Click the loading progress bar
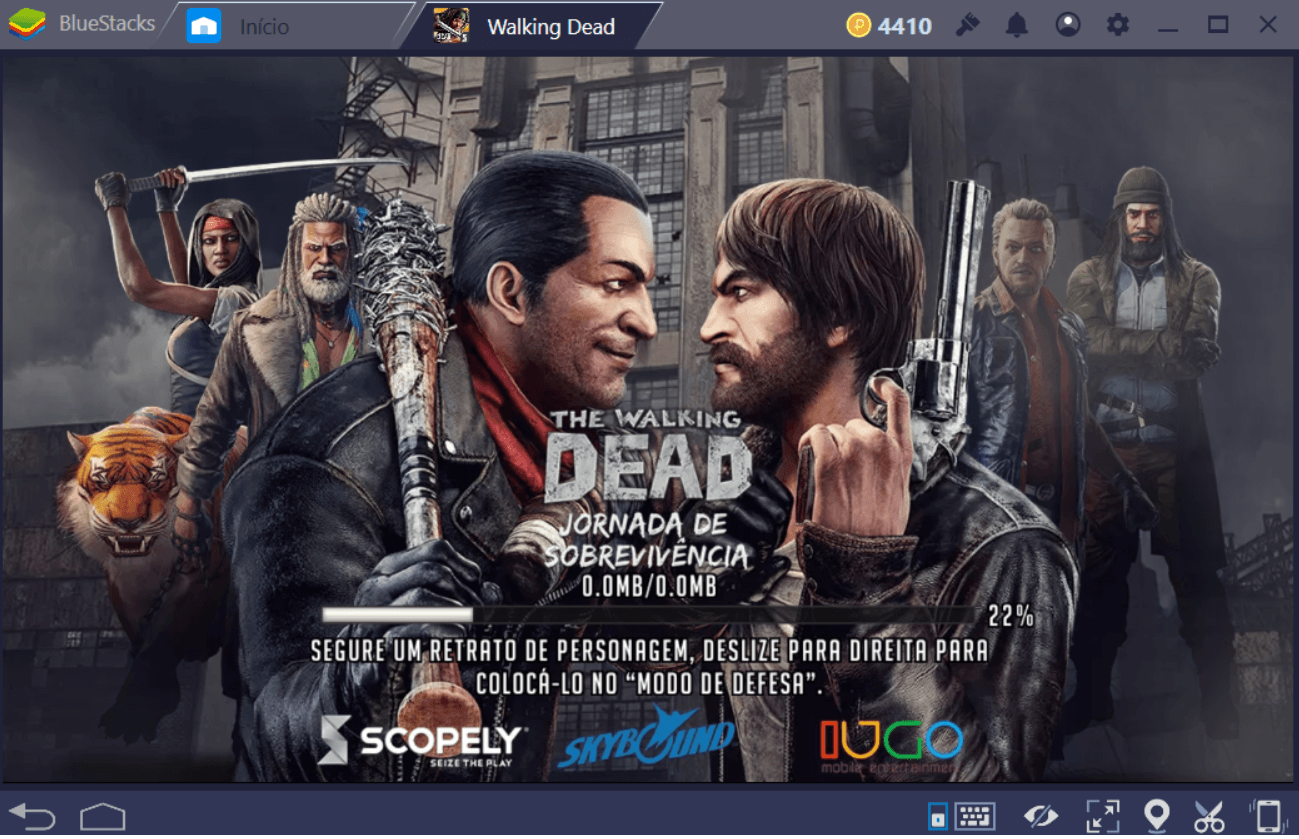 tap(650, 614)
